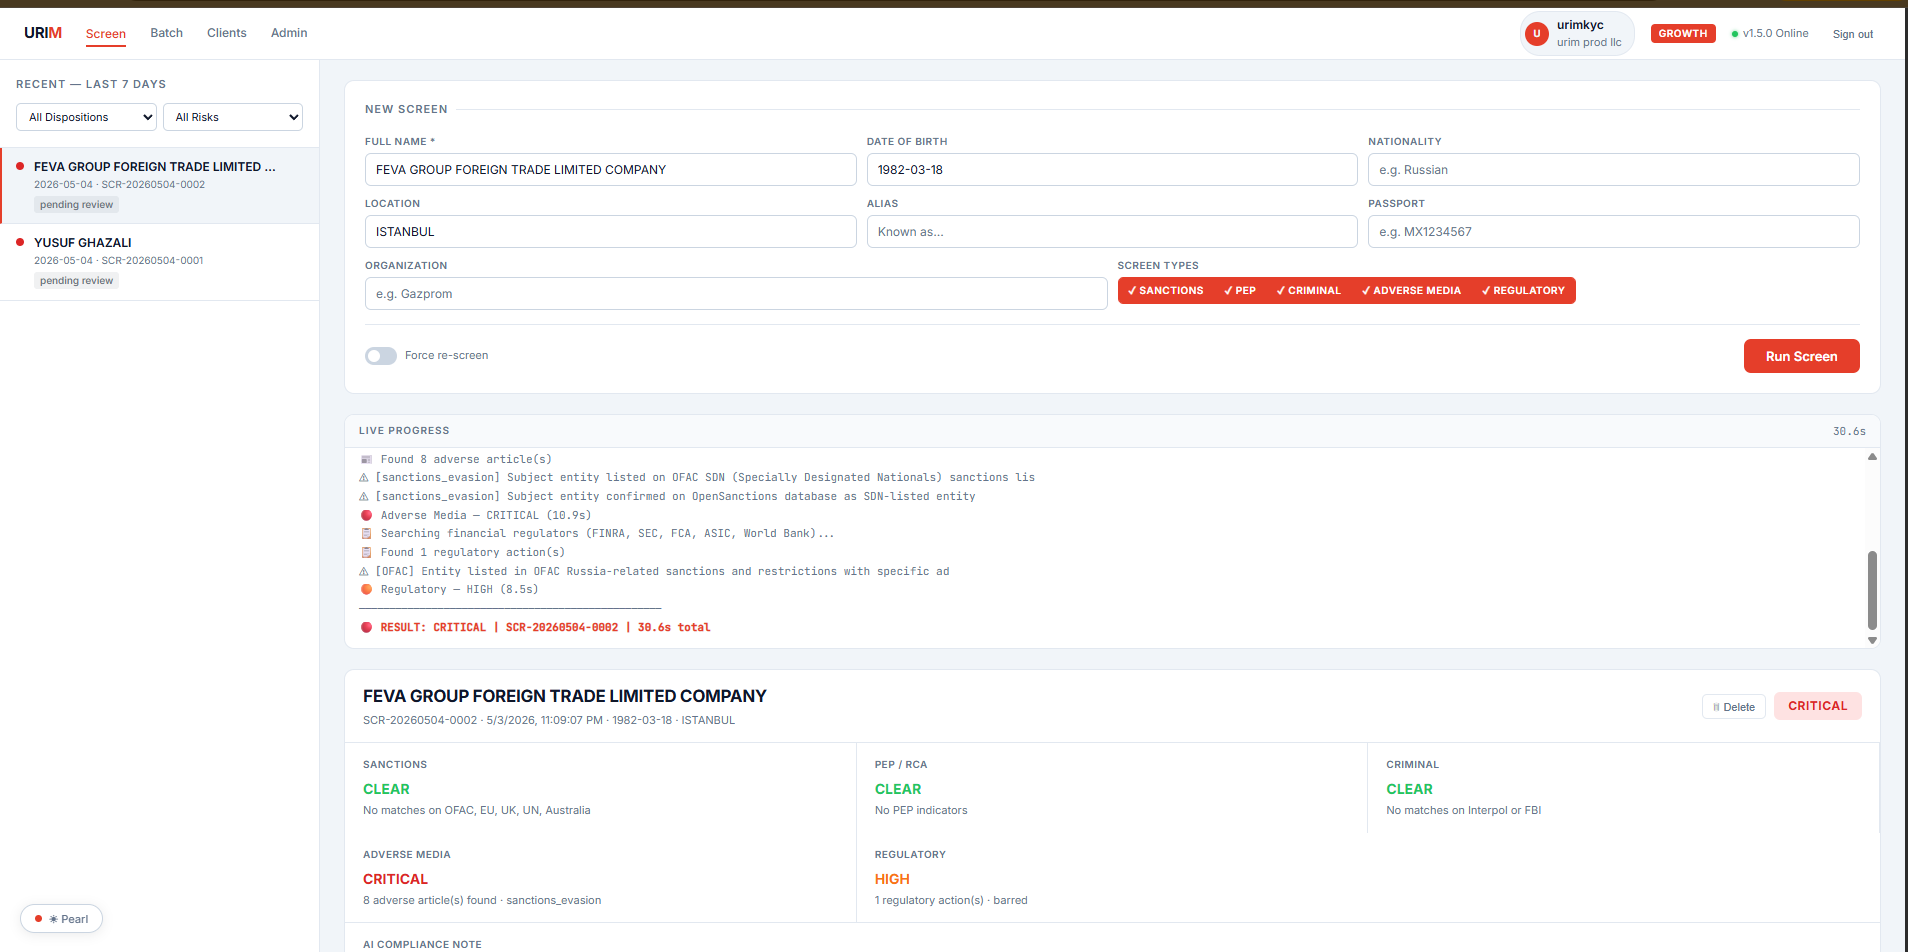1908x952 pixels.
Task: Click the Passport input field
Action: pyautogui.click(x=1614, y=232)
